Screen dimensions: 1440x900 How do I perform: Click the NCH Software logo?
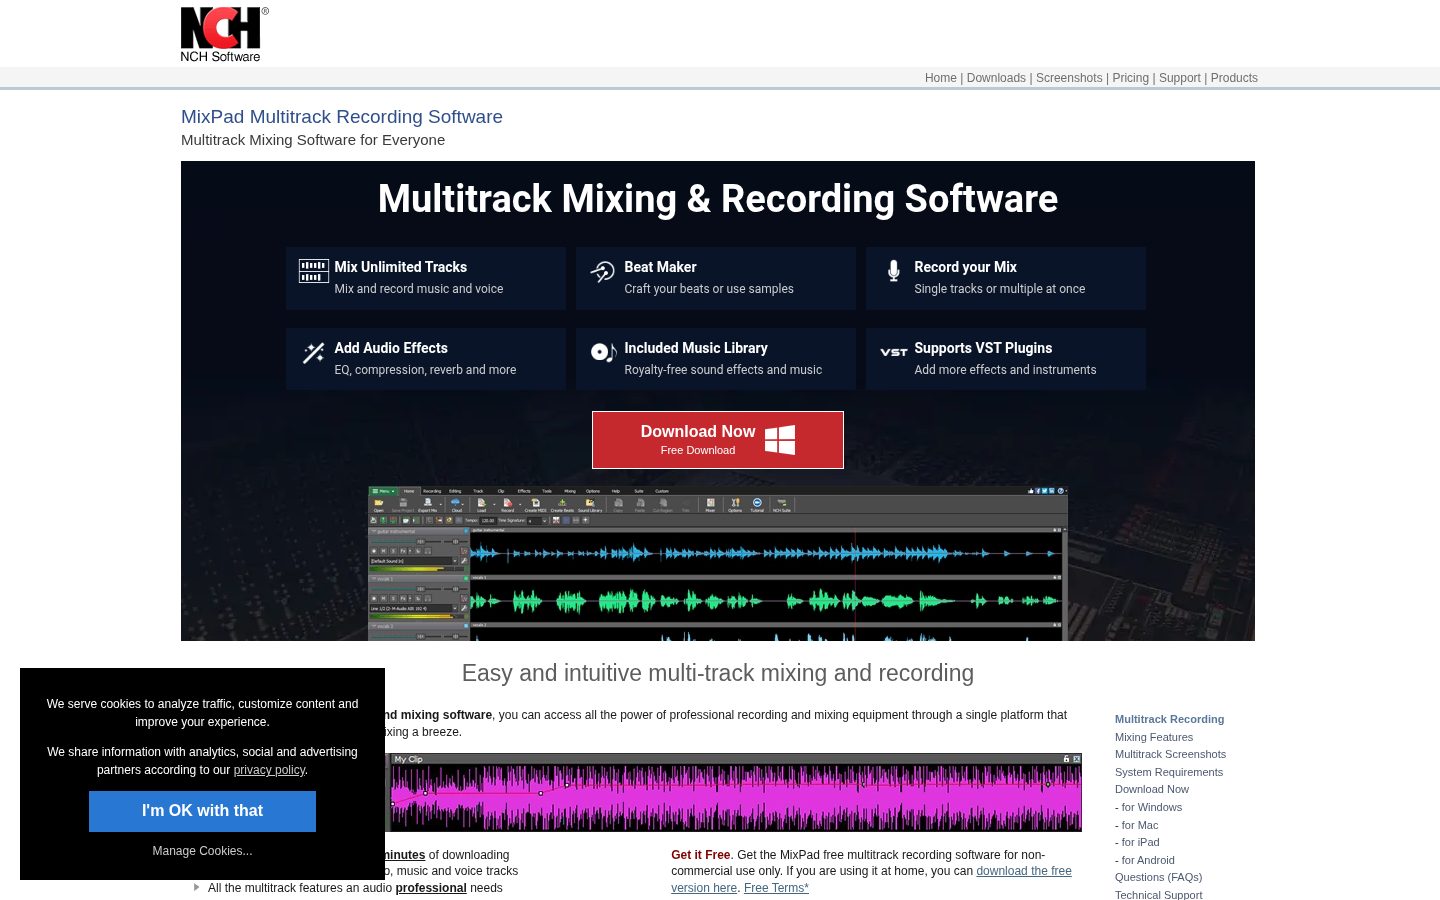tap(224, 35)
